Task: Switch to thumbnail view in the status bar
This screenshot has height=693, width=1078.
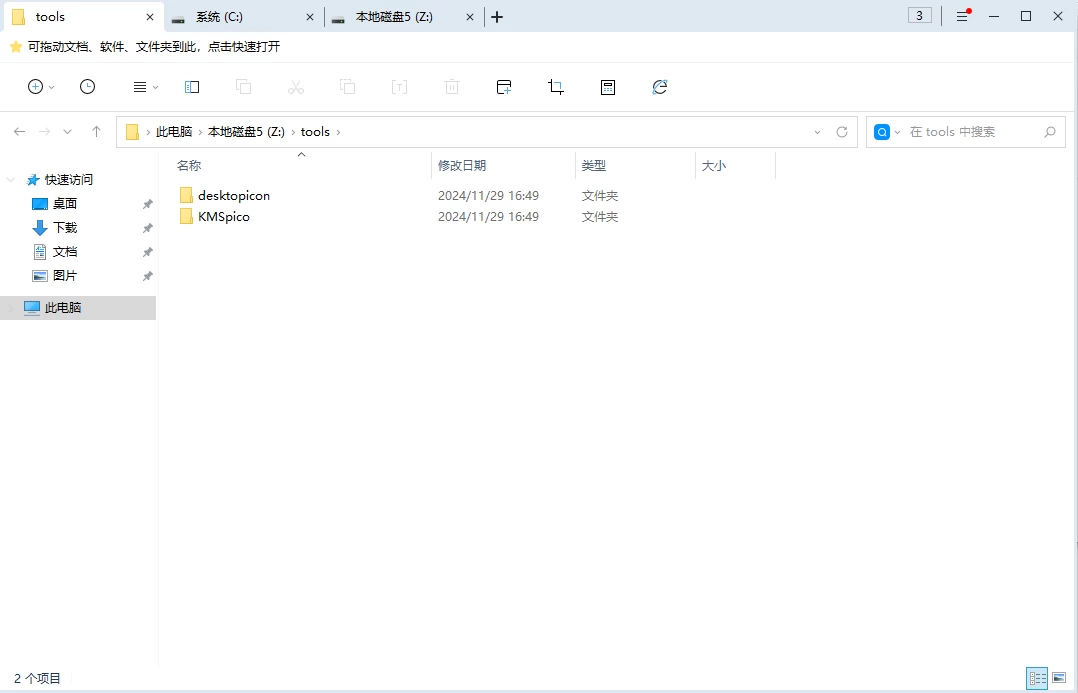Action: click(1061, 678)
